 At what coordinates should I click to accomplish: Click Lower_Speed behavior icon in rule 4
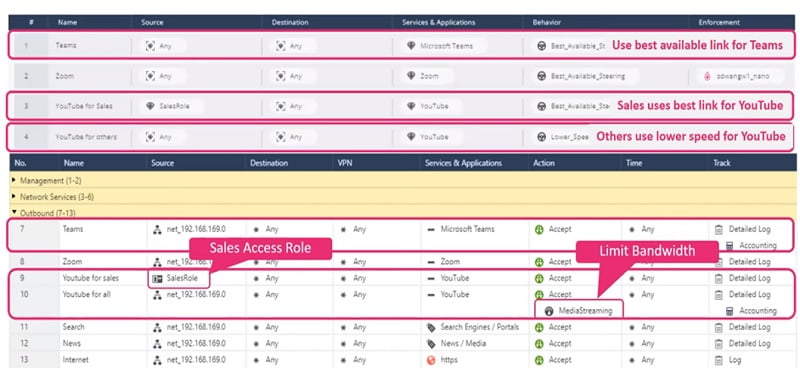[542, 137]
